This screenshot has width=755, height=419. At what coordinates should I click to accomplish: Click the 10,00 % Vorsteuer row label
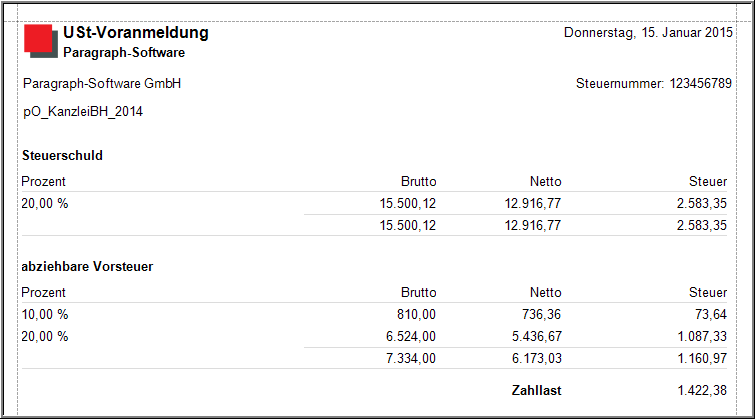point(45,314)
